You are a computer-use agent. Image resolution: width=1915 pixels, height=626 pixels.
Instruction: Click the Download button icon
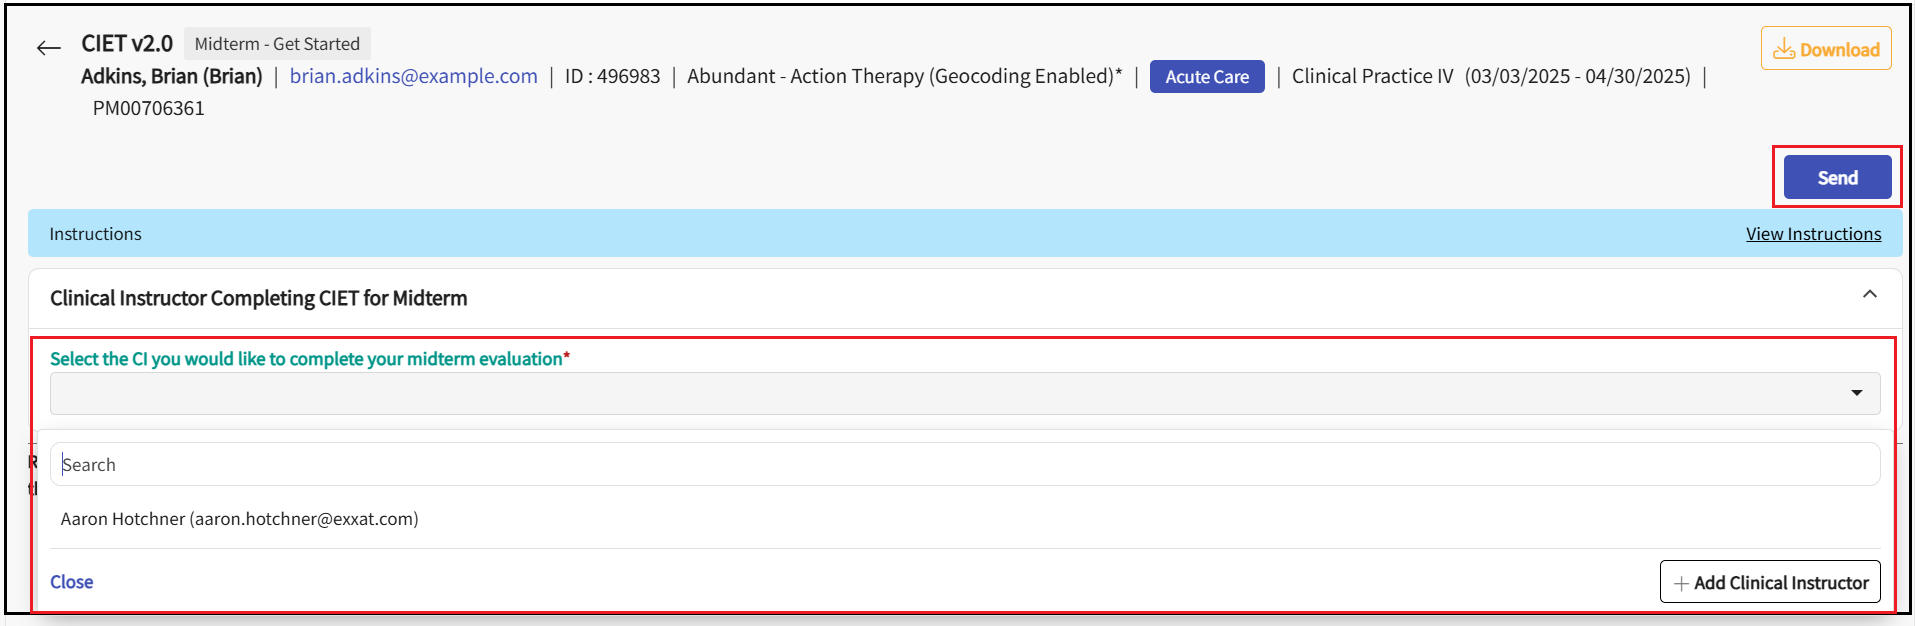[x=1784, y=49]
